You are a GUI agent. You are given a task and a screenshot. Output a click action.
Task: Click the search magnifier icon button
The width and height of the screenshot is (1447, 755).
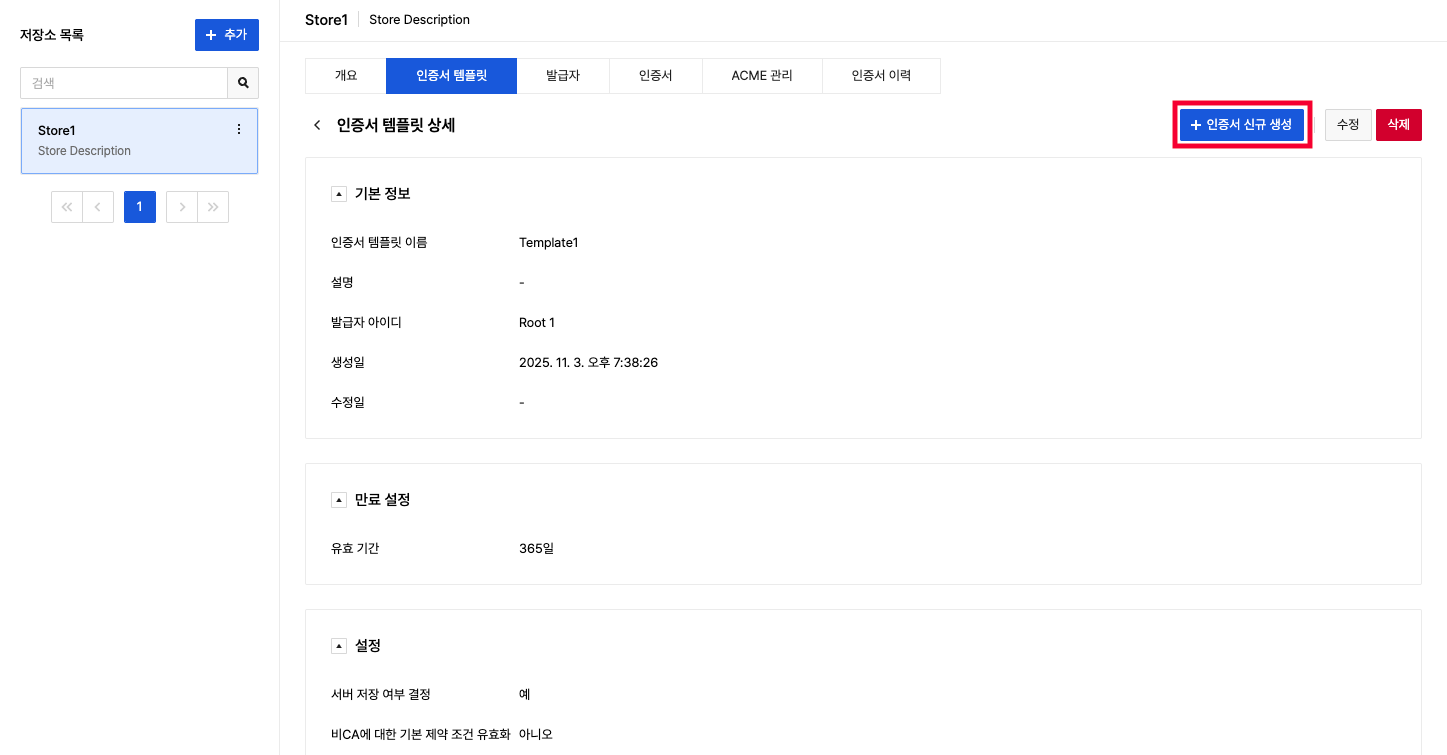tap(243, 83)
